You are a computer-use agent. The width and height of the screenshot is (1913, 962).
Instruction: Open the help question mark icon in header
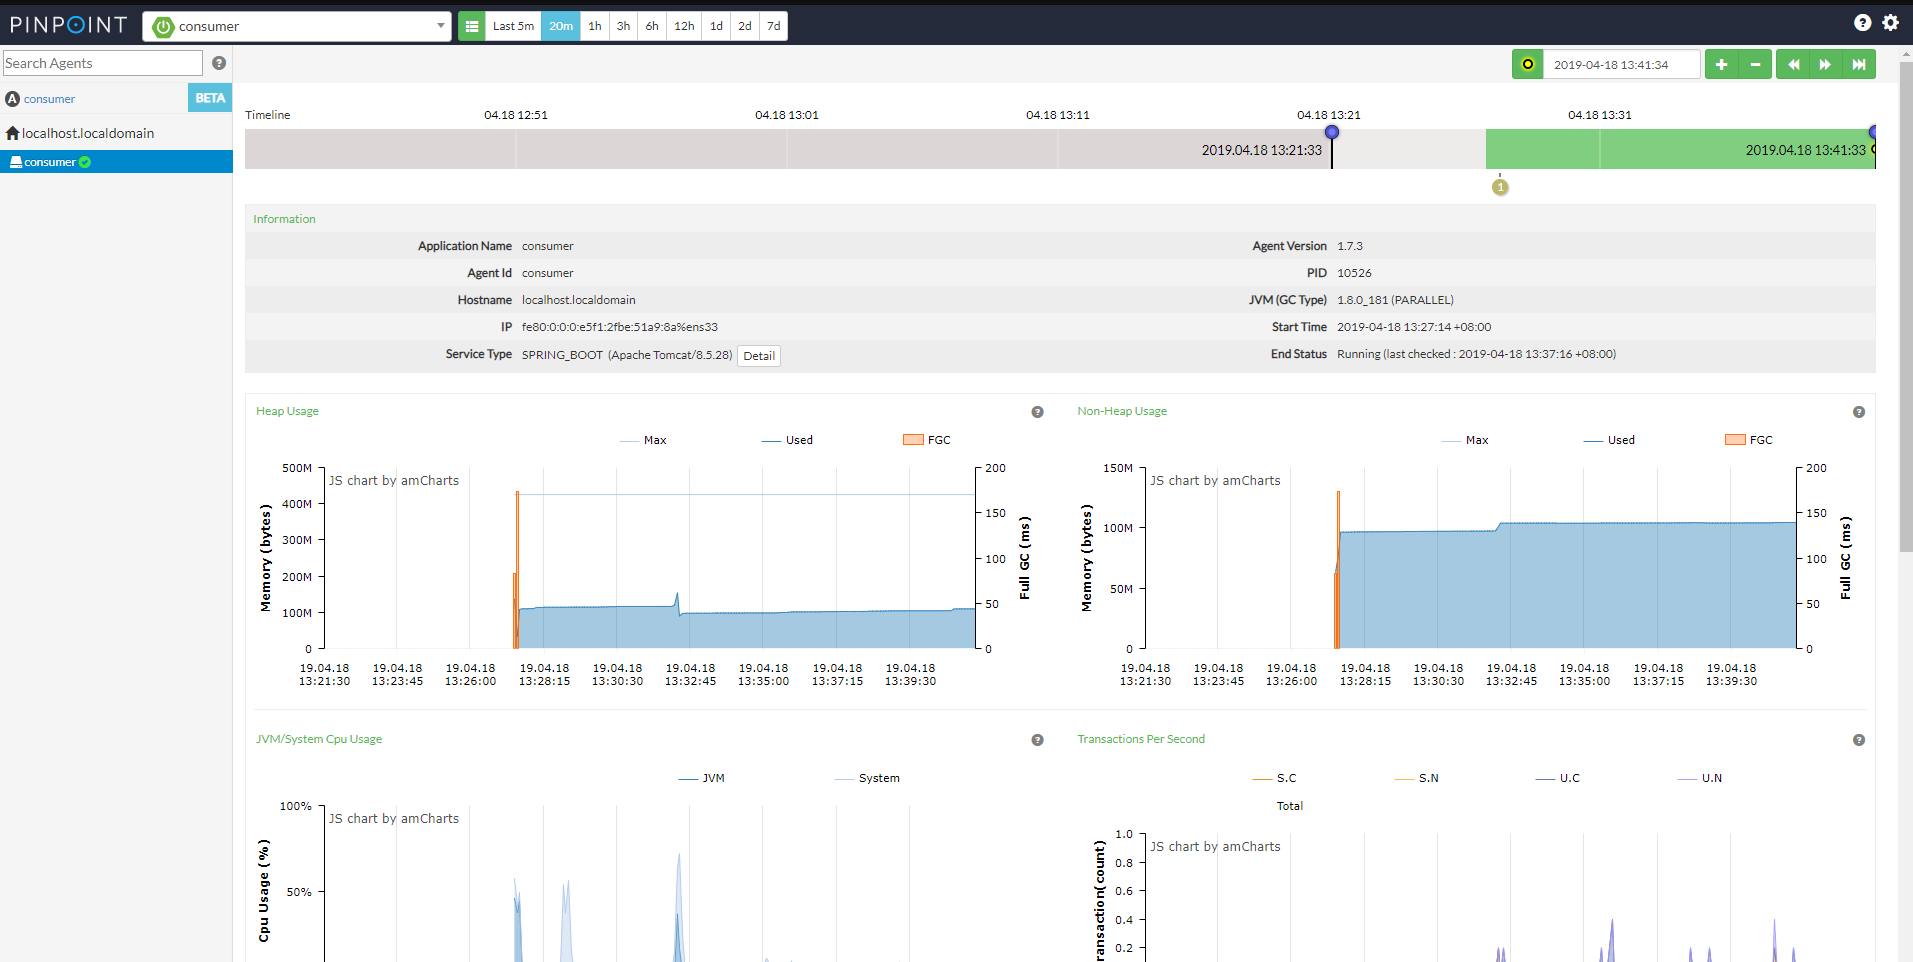click(x=1862, y=22)
